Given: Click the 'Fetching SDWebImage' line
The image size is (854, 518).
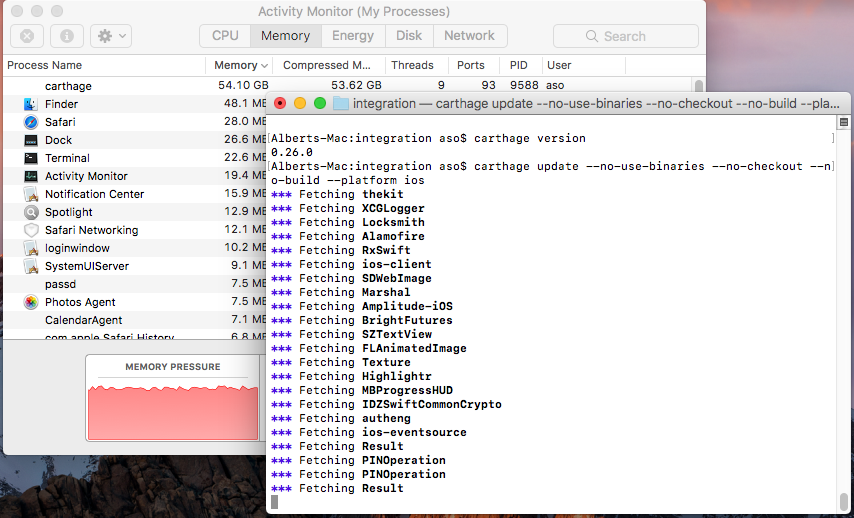Looking at the screenshot, I should click(x=351, y=278).
